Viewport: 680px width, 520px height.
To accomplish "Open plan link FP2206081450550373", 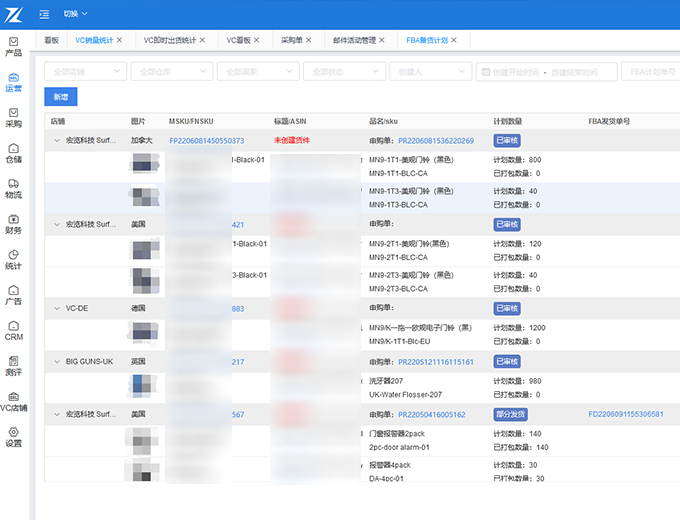I will pos(207,141).
